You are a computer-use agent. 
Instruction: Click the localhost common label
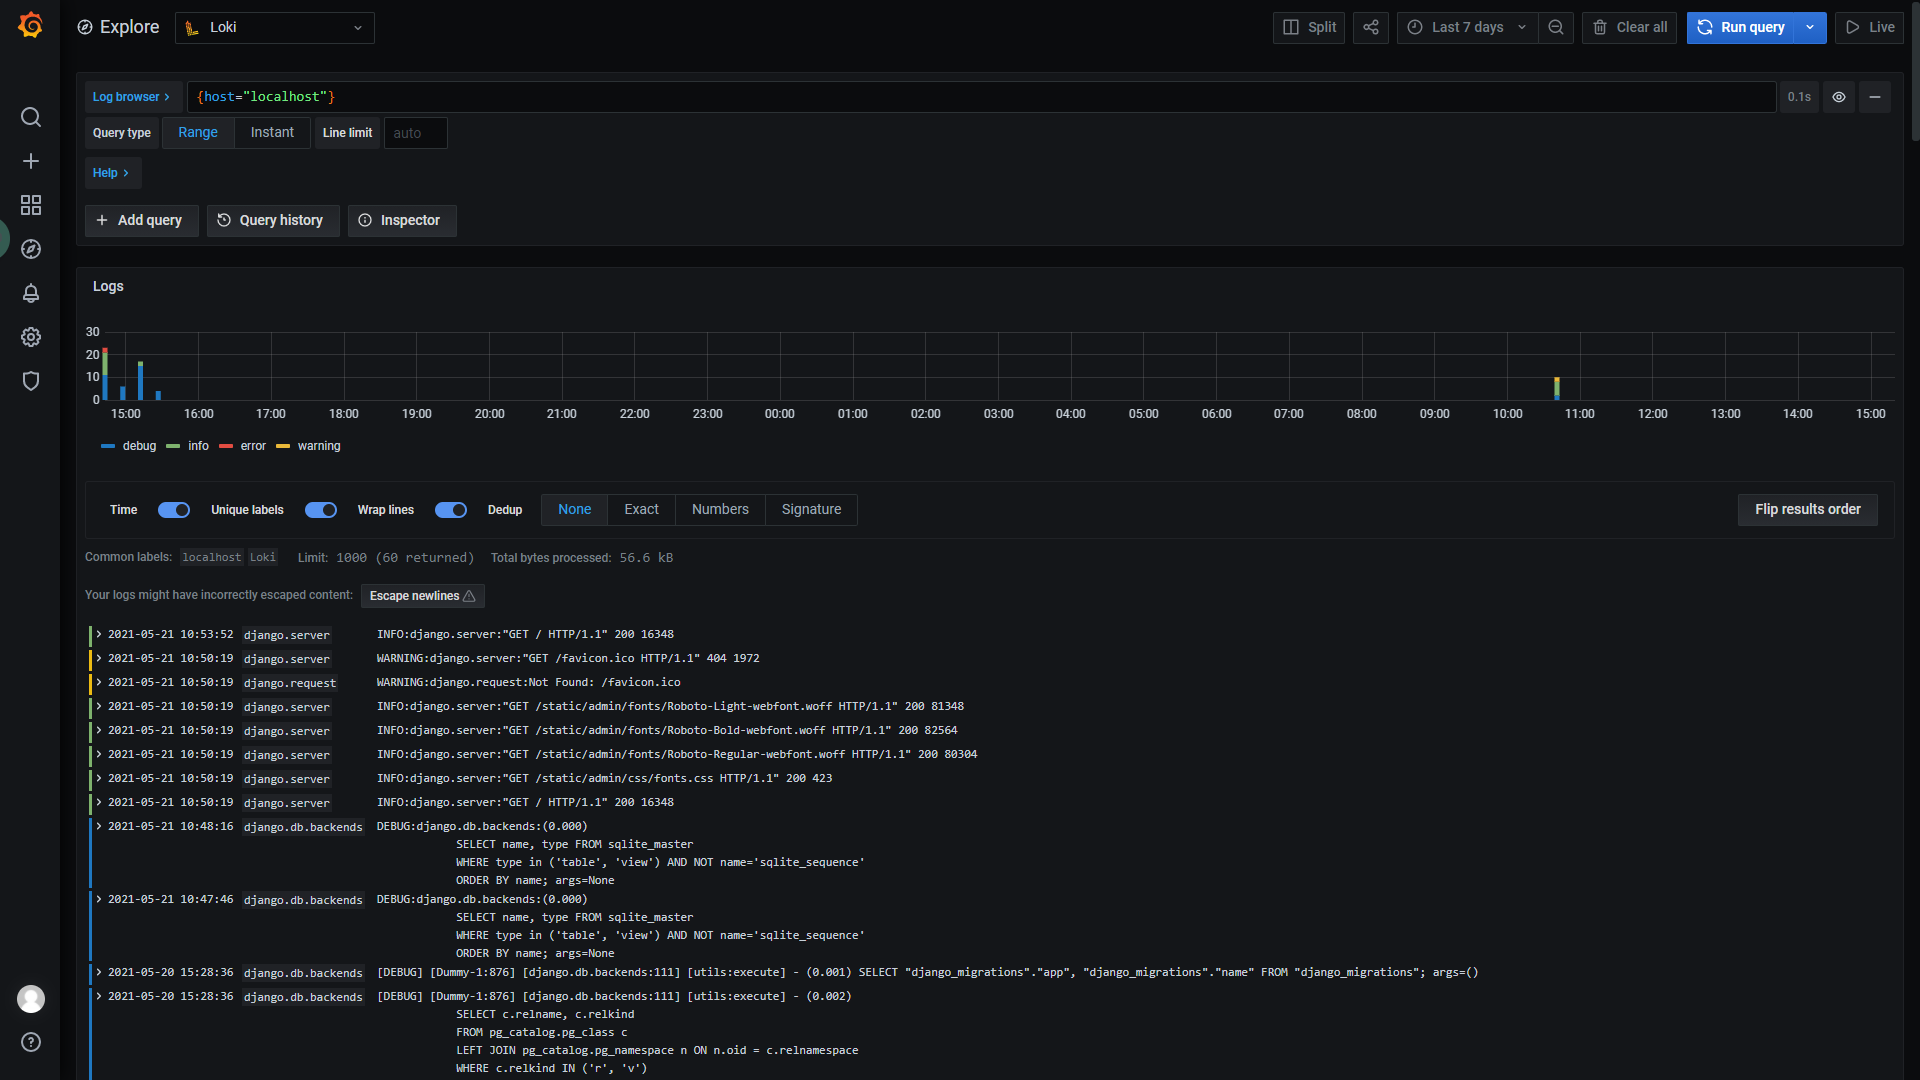click(212, 558)
